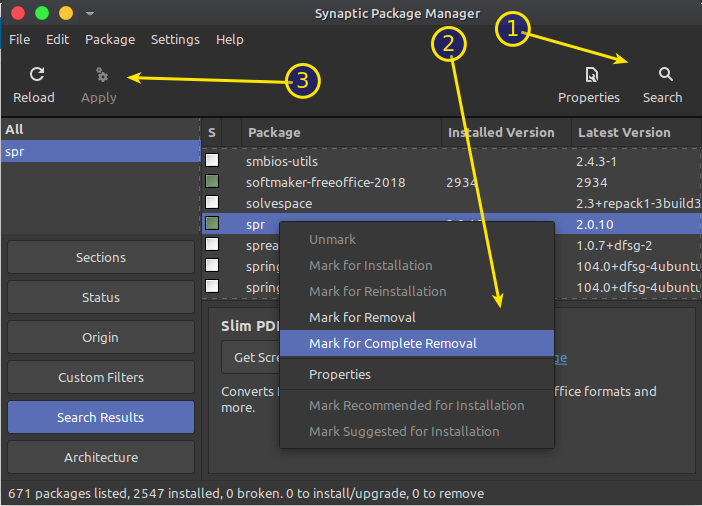Click the spr package name

(x=256, y=225)
